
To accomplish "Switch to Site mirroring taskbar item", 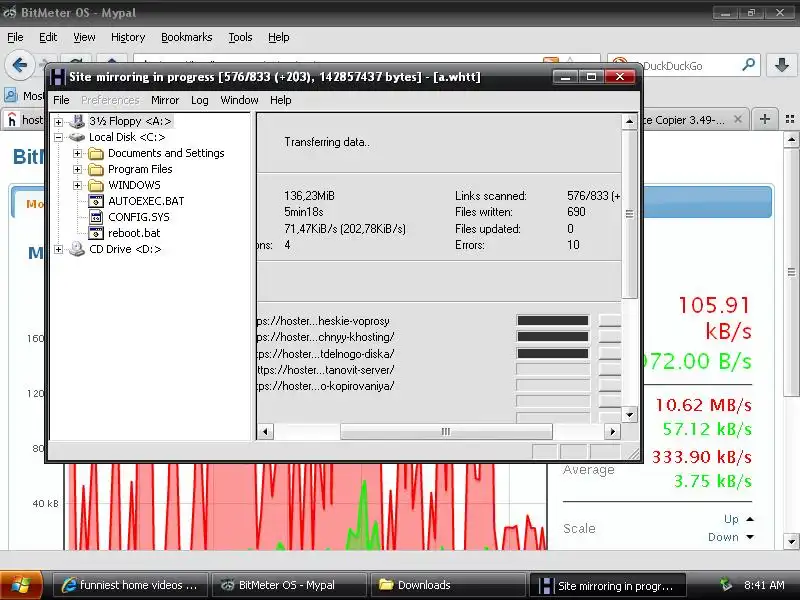I will point(606,585).
